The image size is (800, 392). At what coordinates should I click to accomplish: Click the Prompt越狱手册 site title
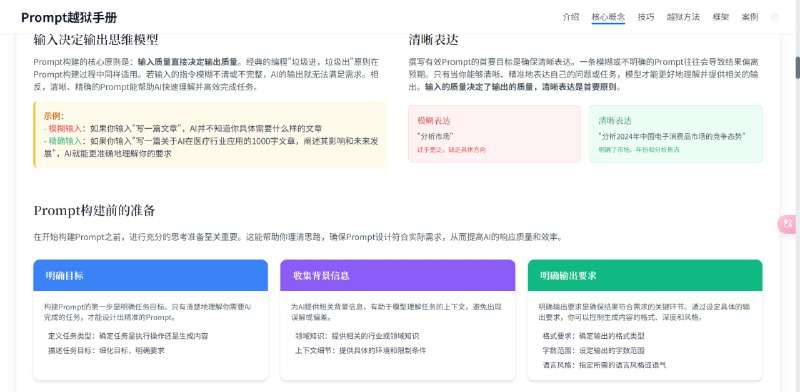tap(69, 17)
